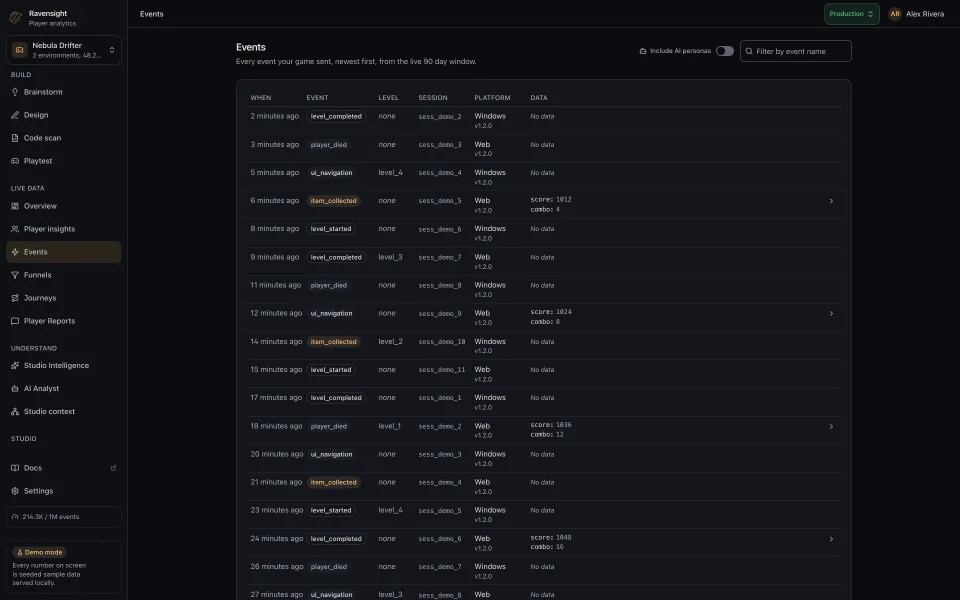
Task: Click the player_died tag at 3 minutes ago
Action: click(x=328, y=144)
